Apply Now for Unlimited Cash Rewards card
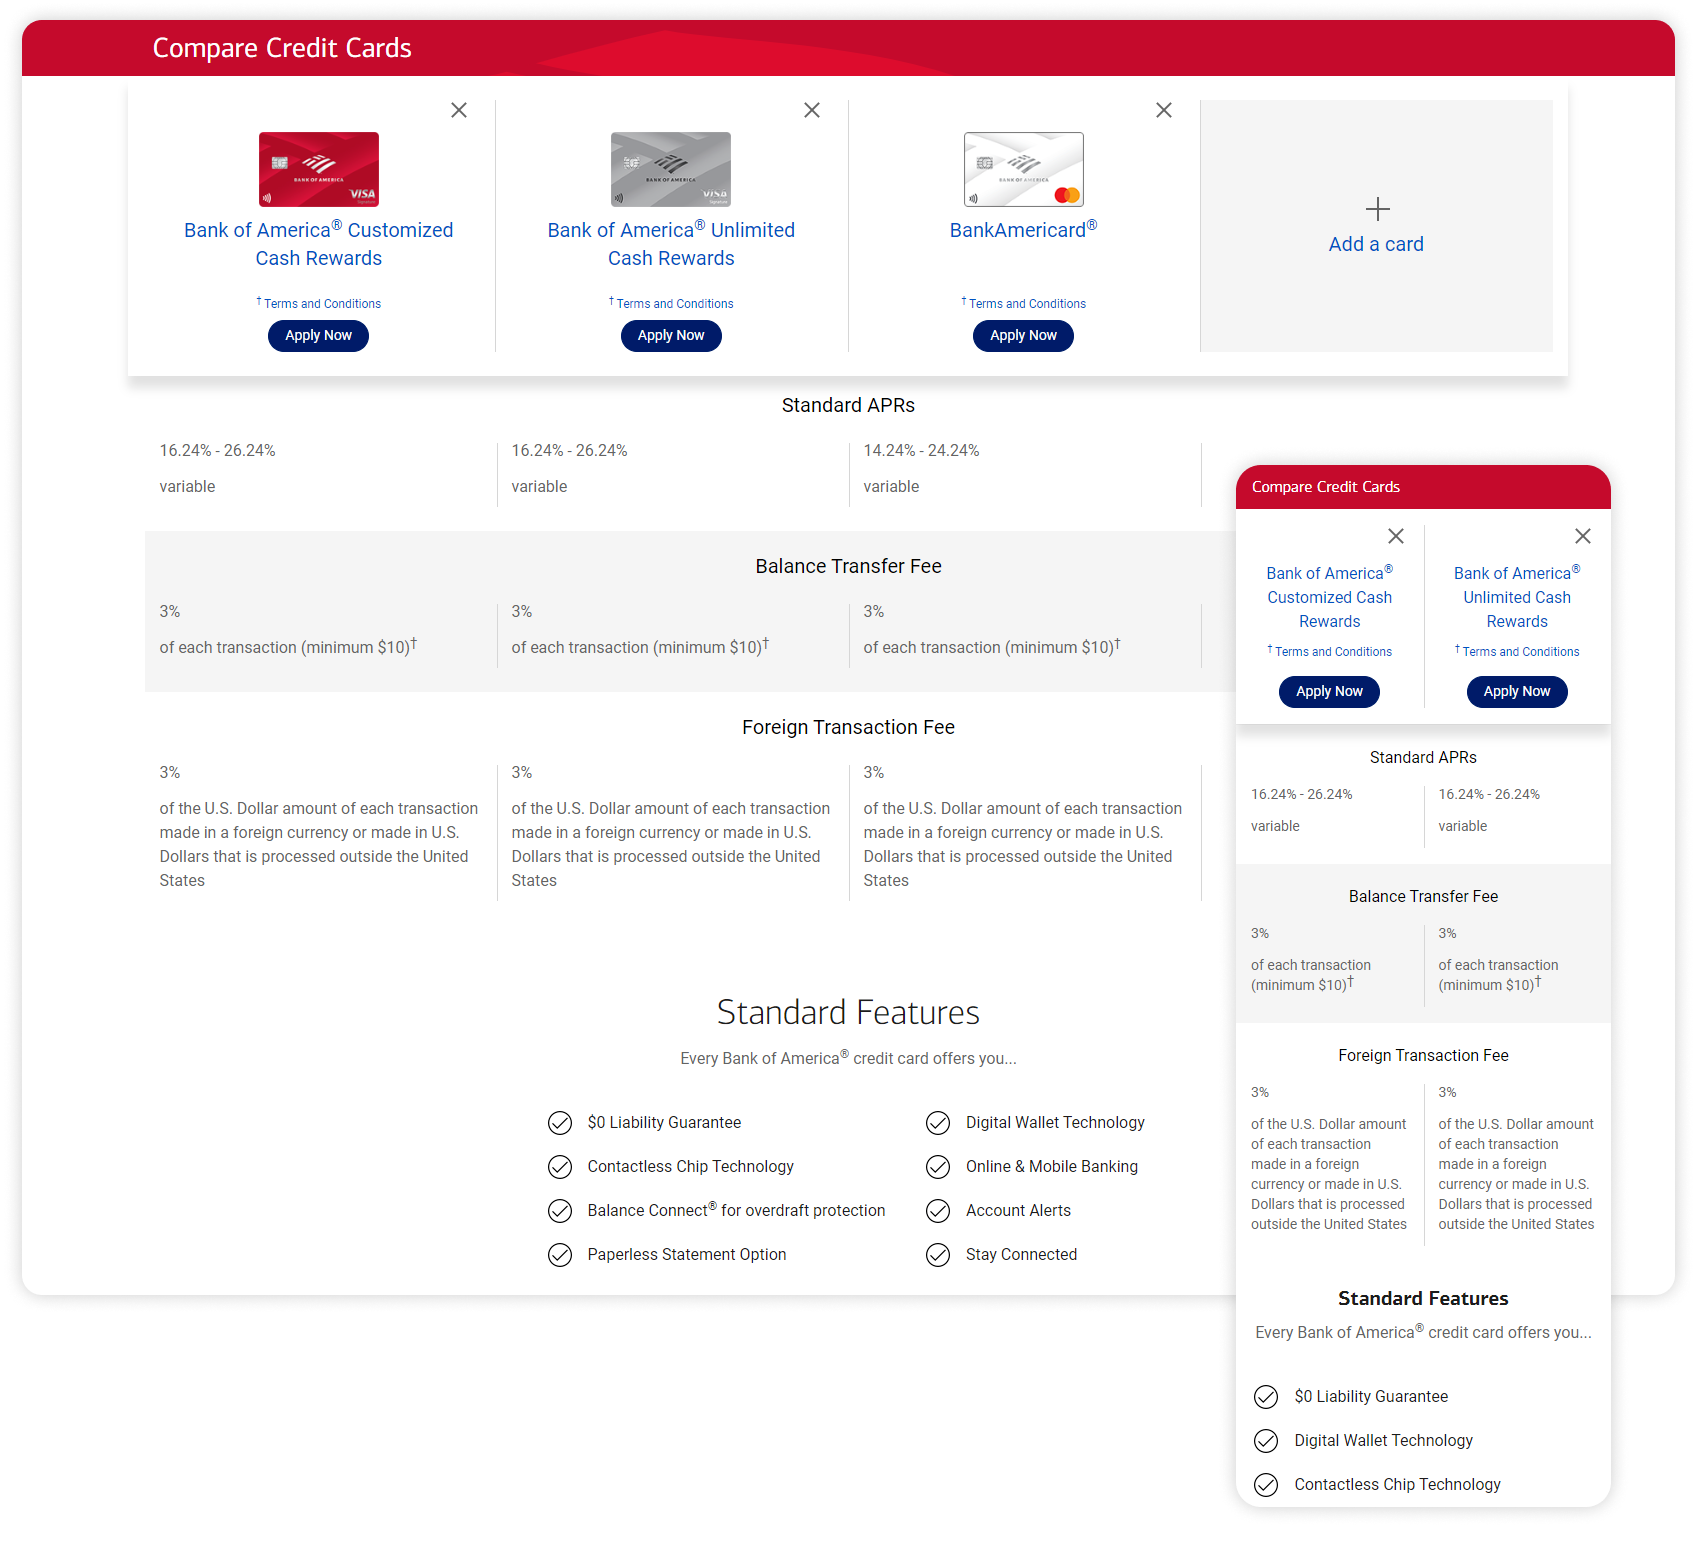1697x1544 pixels. [671, 336]
